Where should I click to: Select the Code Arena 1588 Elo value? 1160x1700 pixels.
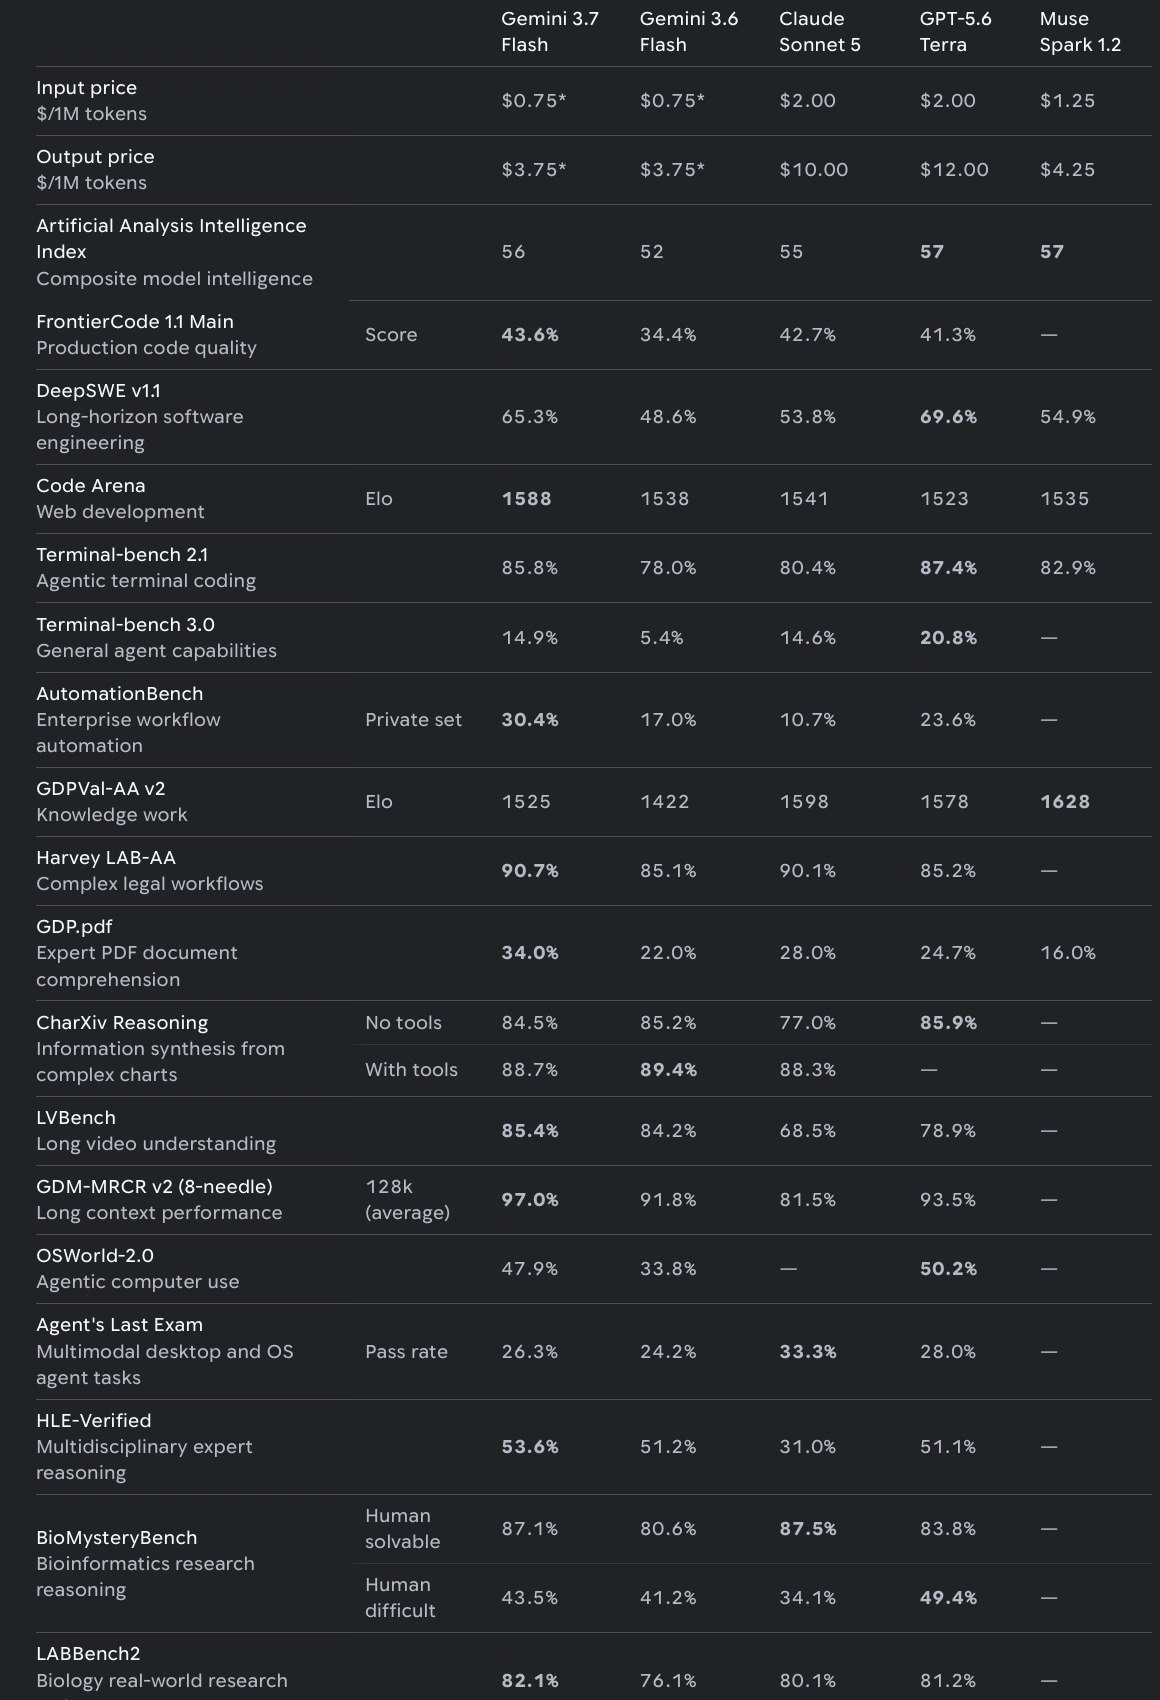point(526,499)
